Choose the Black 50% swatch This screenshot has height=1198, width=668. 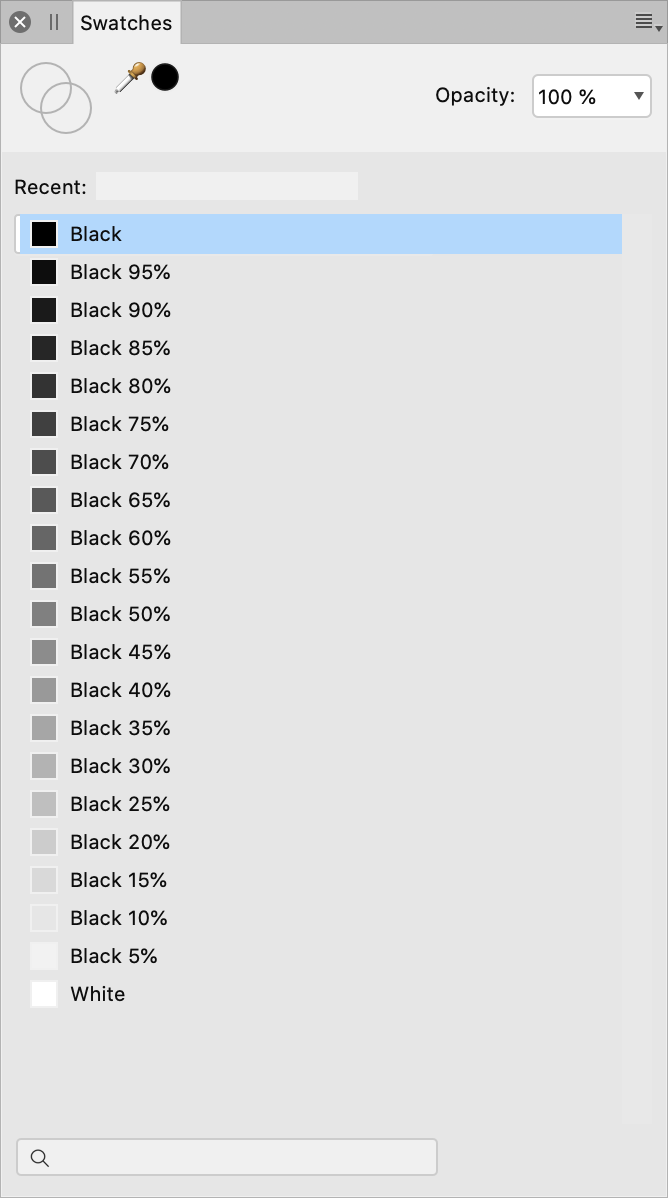point(319,614)
